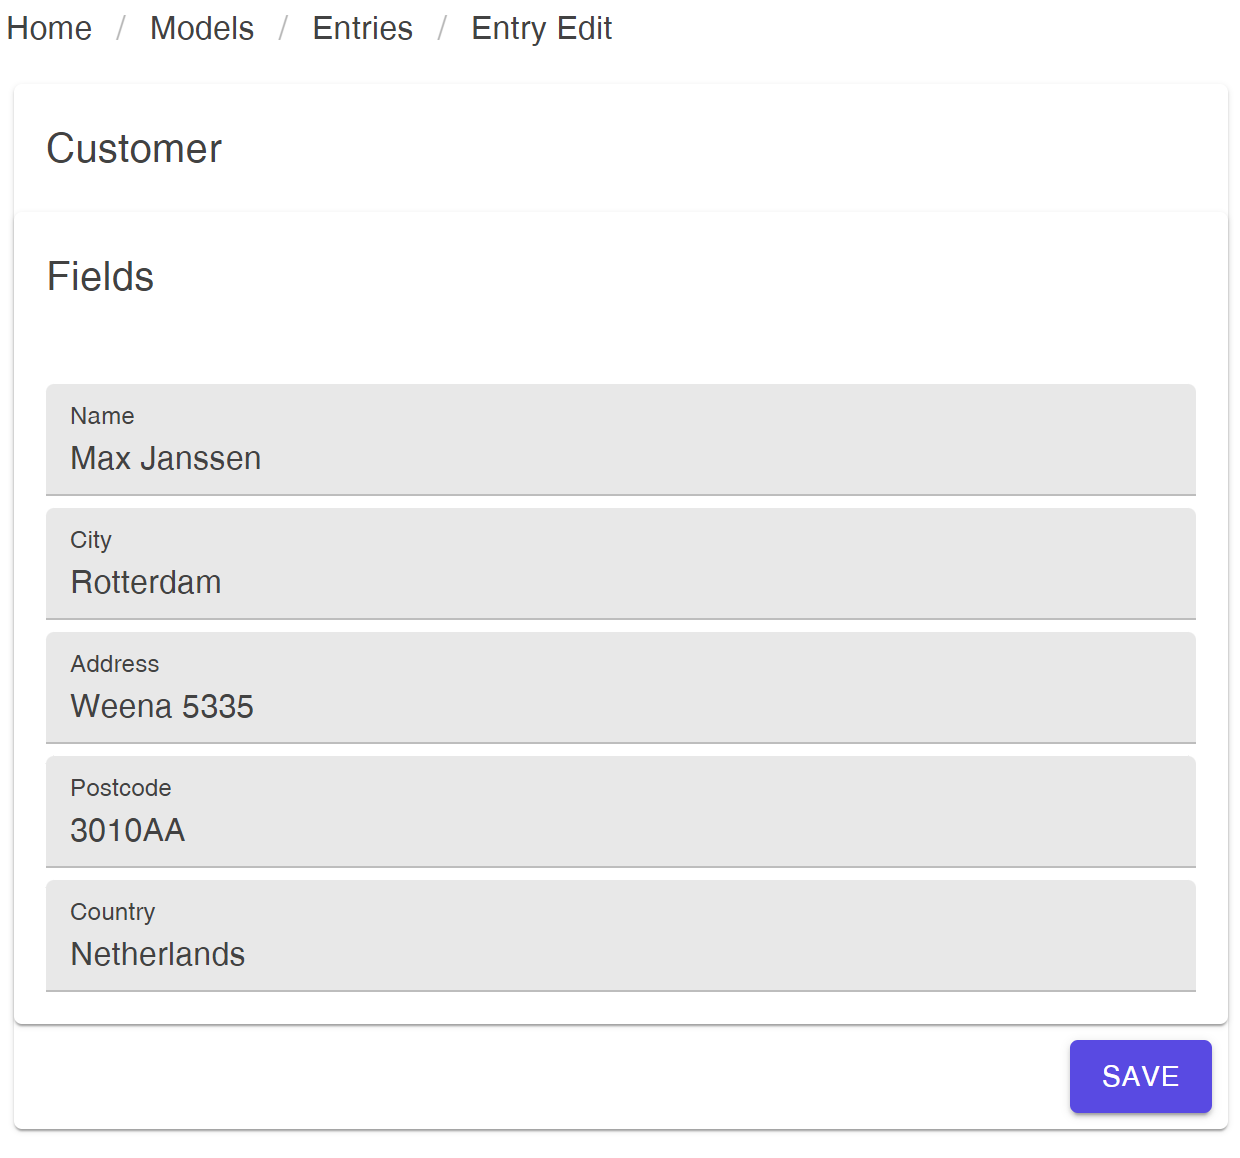Screen dimensions: 1240x1158
Task: Go to the Home breadcrumb link
Action: coord(49,28)
